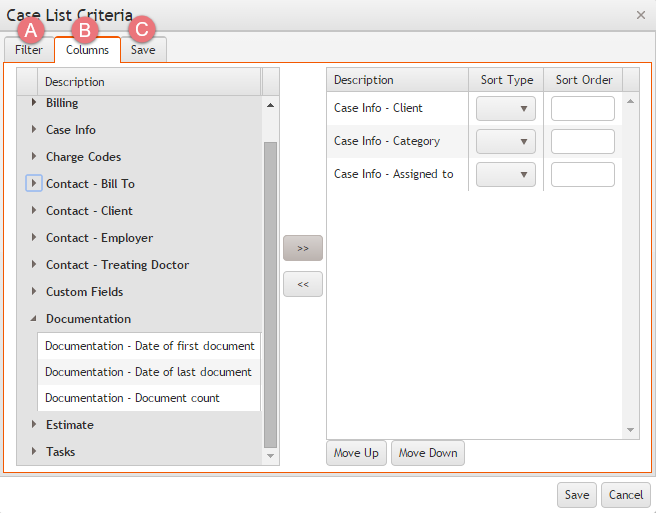Click the left tree list scrollbar down arrow
The image size is (656, 513).
click(270, 456)
